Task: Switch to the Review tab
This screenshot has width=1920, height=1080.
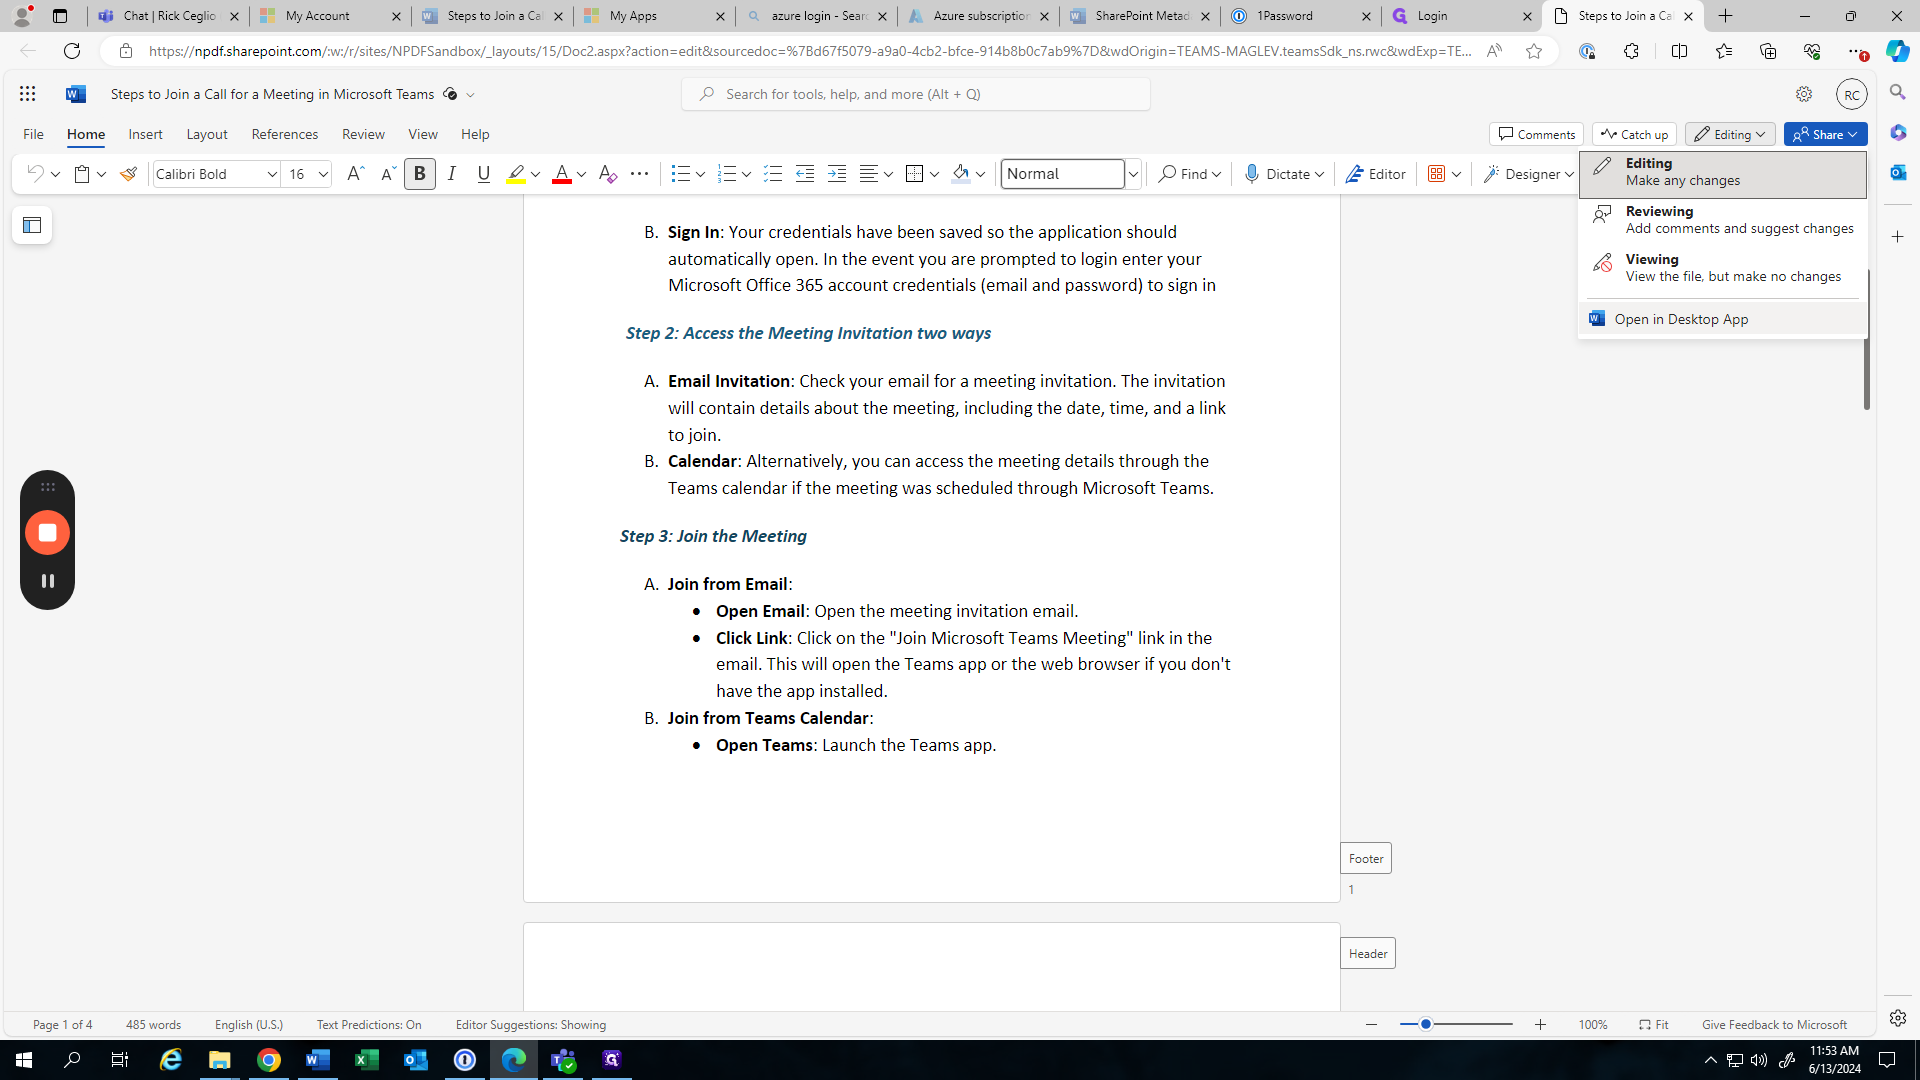Action: (363, 134)
